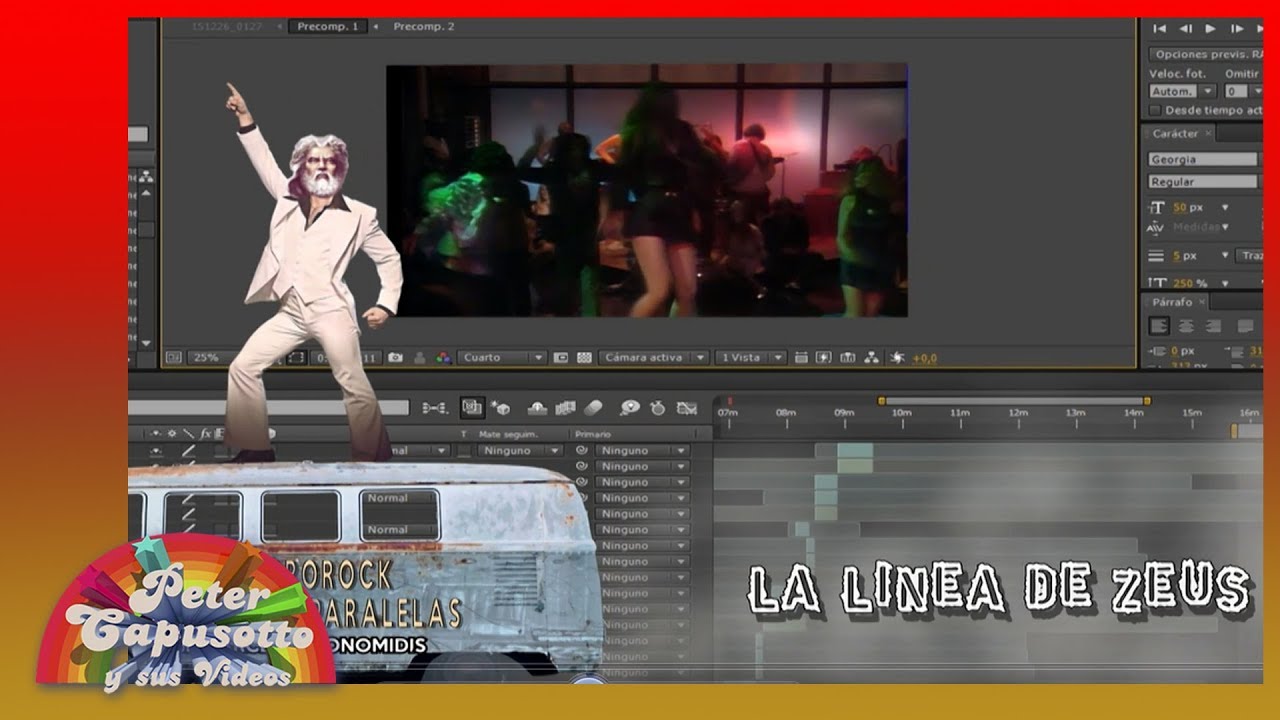
Task: Open the composition flowchart icon
Action: 871,357
